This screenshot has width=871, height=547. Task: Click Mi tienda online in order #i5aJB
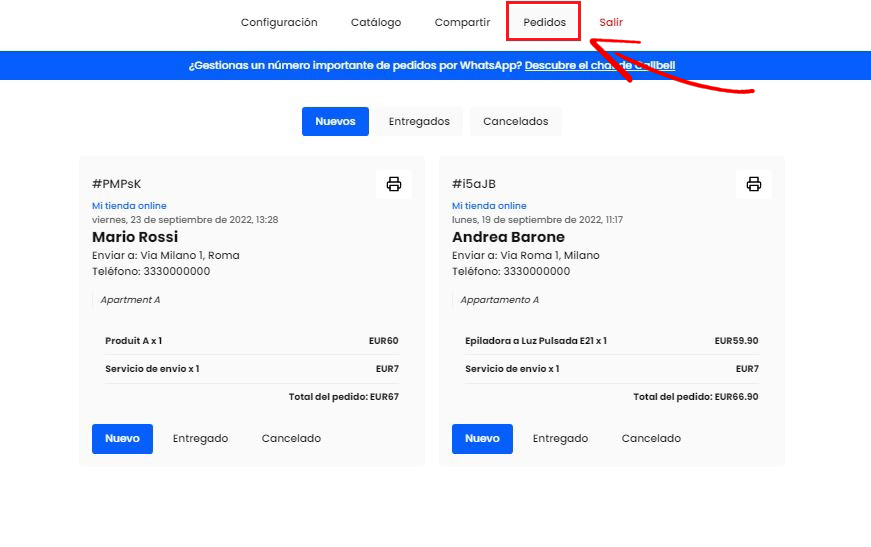point(489,206)
